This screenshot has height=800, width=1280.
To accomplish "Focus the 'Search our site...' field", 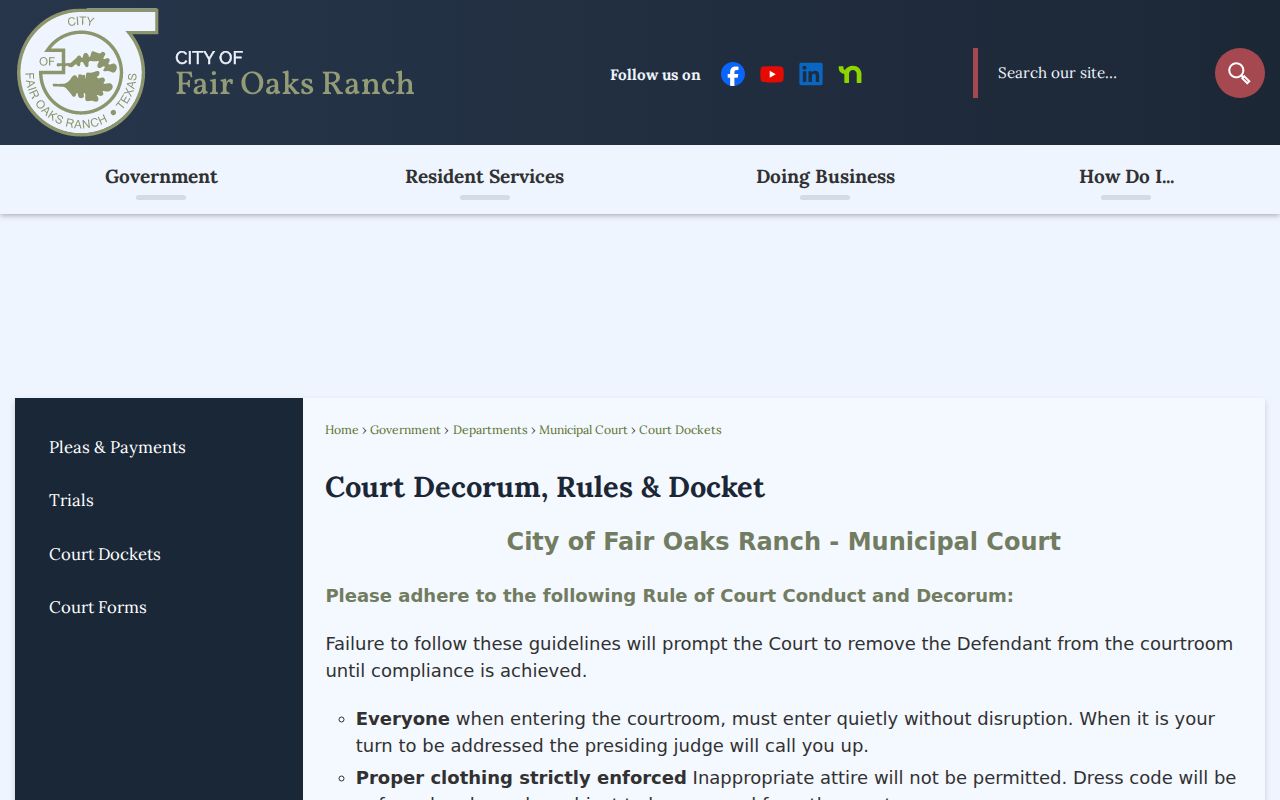I will tap(1095, 73).
